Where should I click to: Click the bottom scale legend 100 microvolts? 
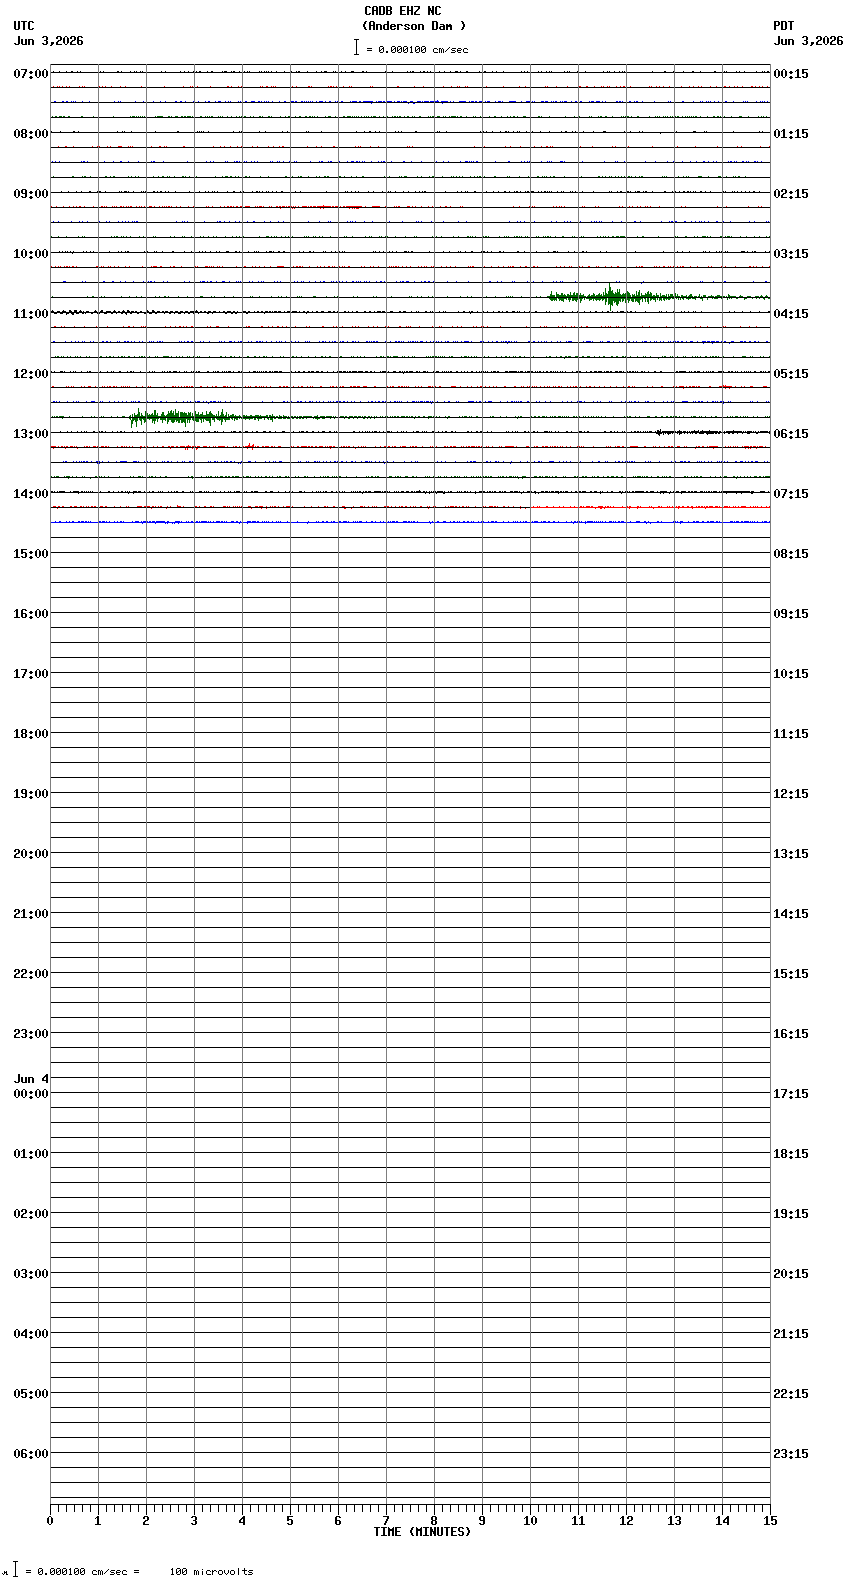pyautogui.click(x=211, y=1572)
